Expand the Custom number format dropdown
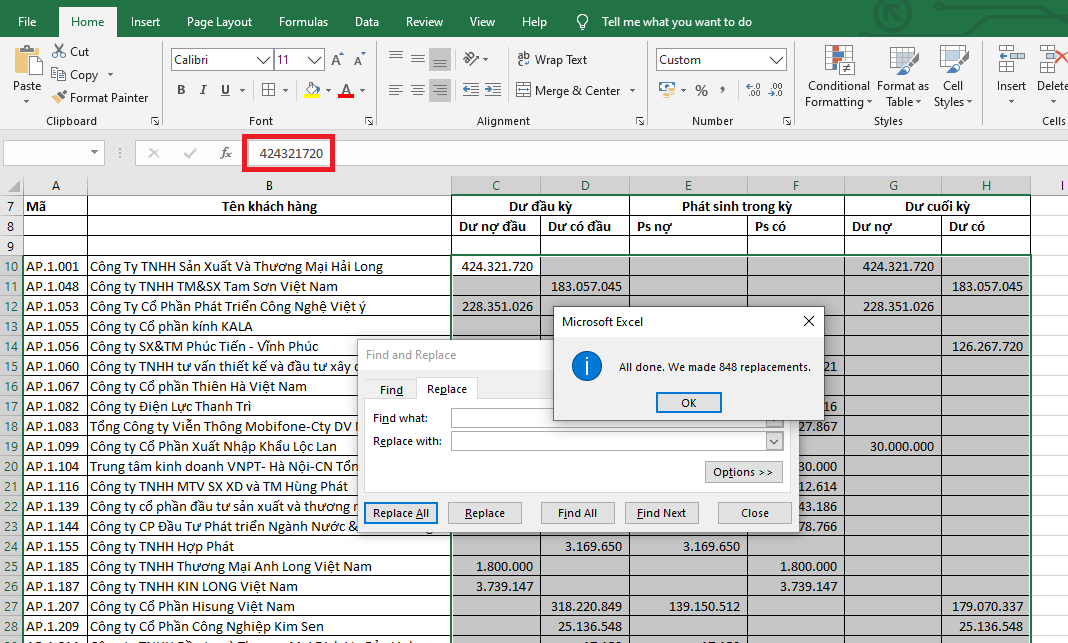Viewport: 1068px width, 643px height. [x=778, y=60]
